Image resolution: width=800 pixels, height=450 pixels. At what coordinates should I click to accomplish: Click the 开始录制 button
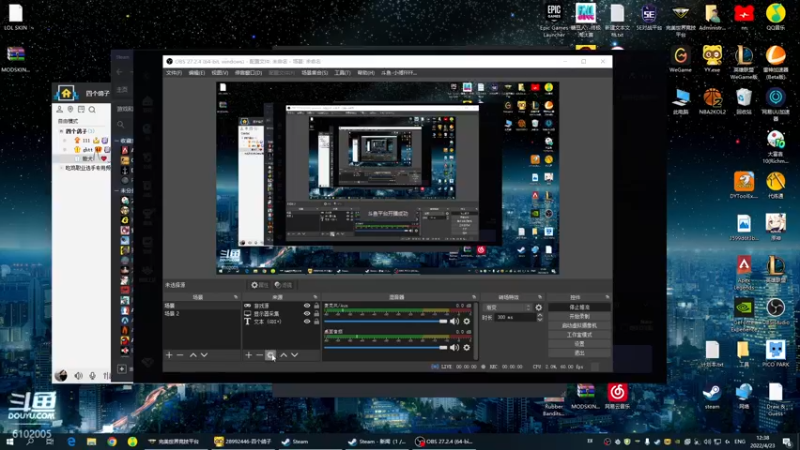[x=579, y=316]
